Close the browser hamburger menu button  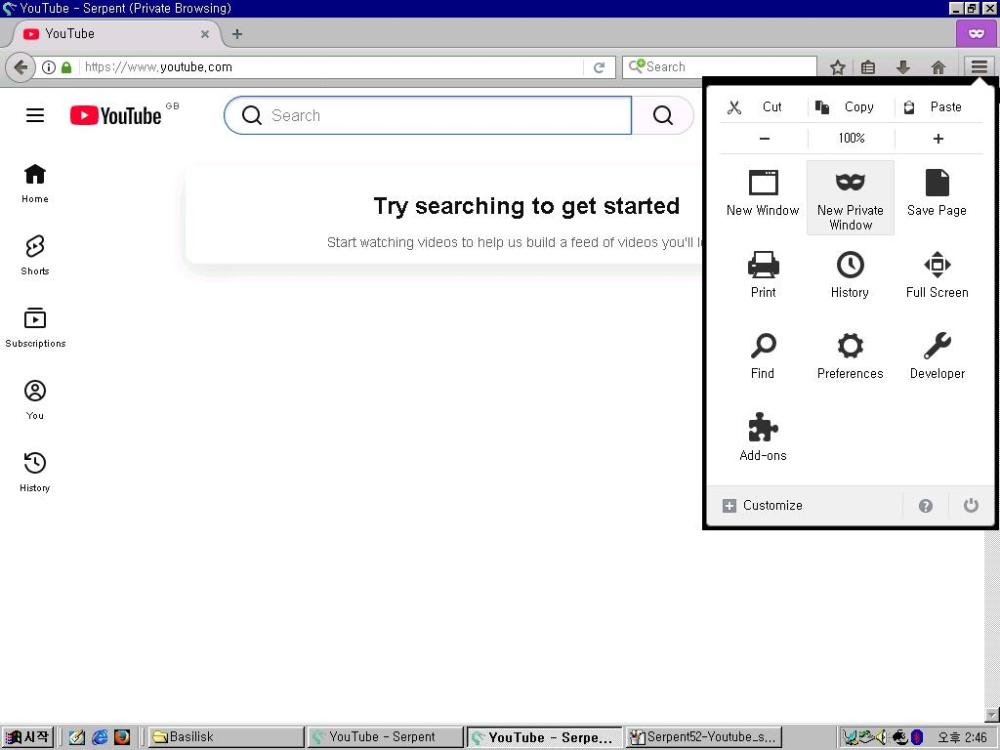(979, 67)
